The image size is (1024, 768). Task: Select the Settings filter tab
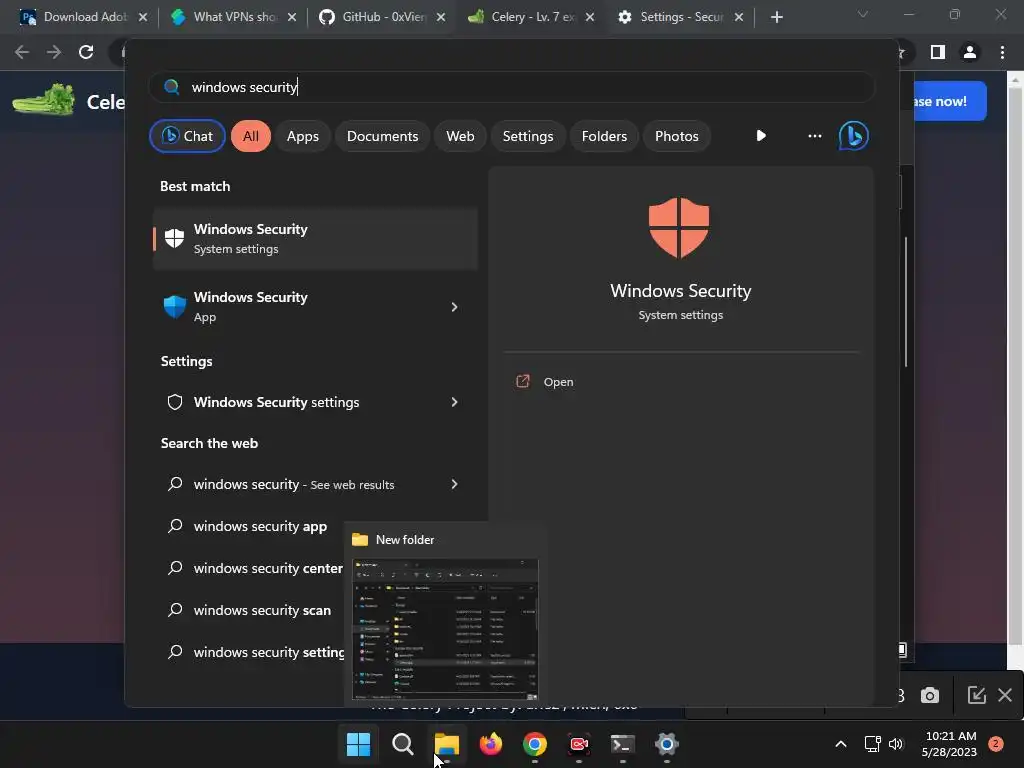pyautogui.click(x=528, y=136)
